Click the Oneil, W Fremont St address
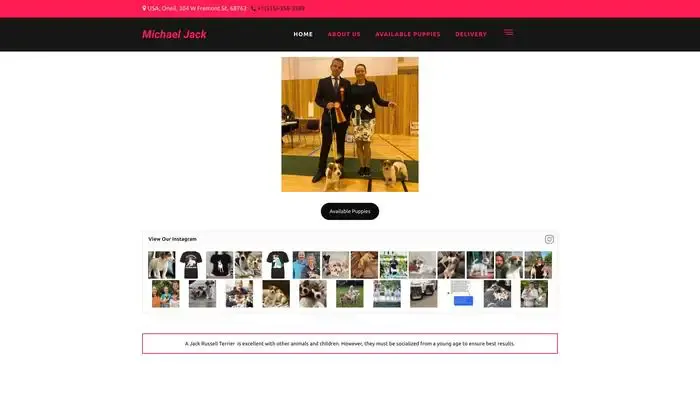 click(x=197, y=8)
